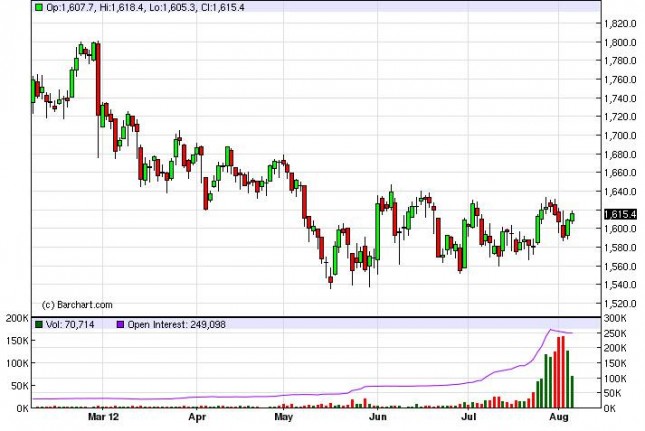Click the 1,700.0 price axis label
This screenshot has height=431, width=645.
point(620,136)
